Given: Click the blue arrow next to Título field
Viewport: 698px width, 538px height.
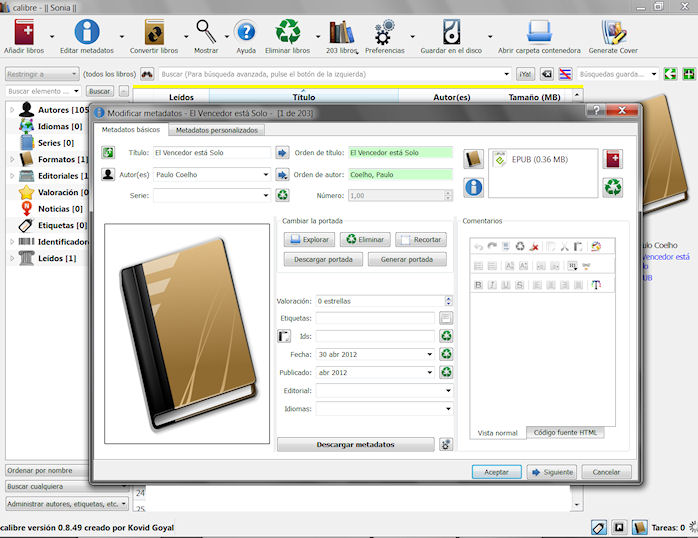Looking at the screenshot, I should [x=282, y=153].
